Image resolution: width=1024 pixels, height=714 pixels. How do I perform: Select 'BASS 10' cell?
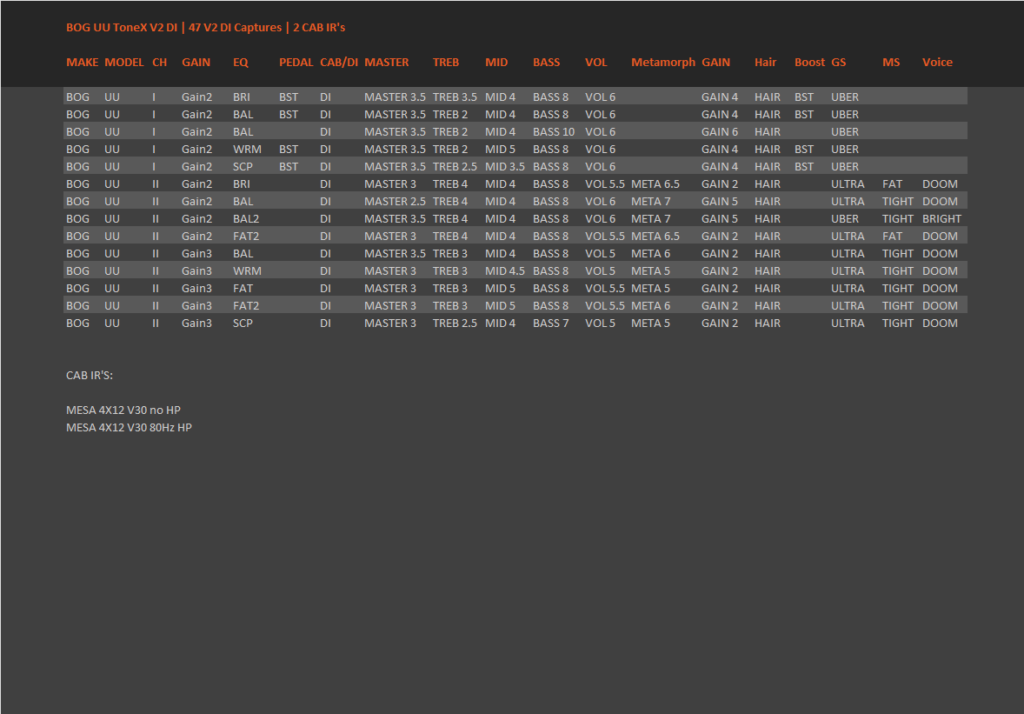(x=554, y=132)
